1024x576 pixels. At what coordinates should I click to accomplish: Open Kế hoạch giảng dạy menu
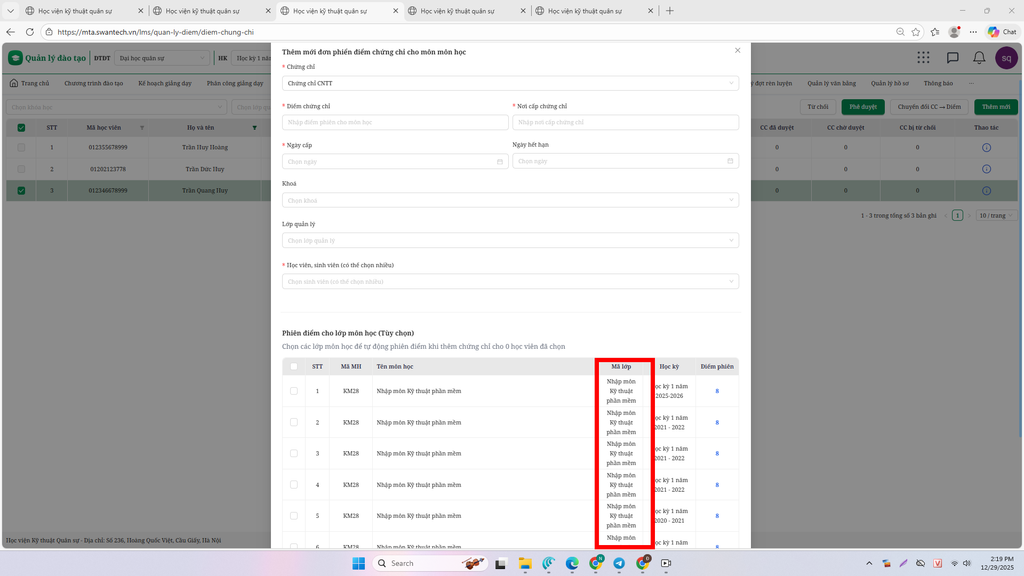click(x=165, y=84)
